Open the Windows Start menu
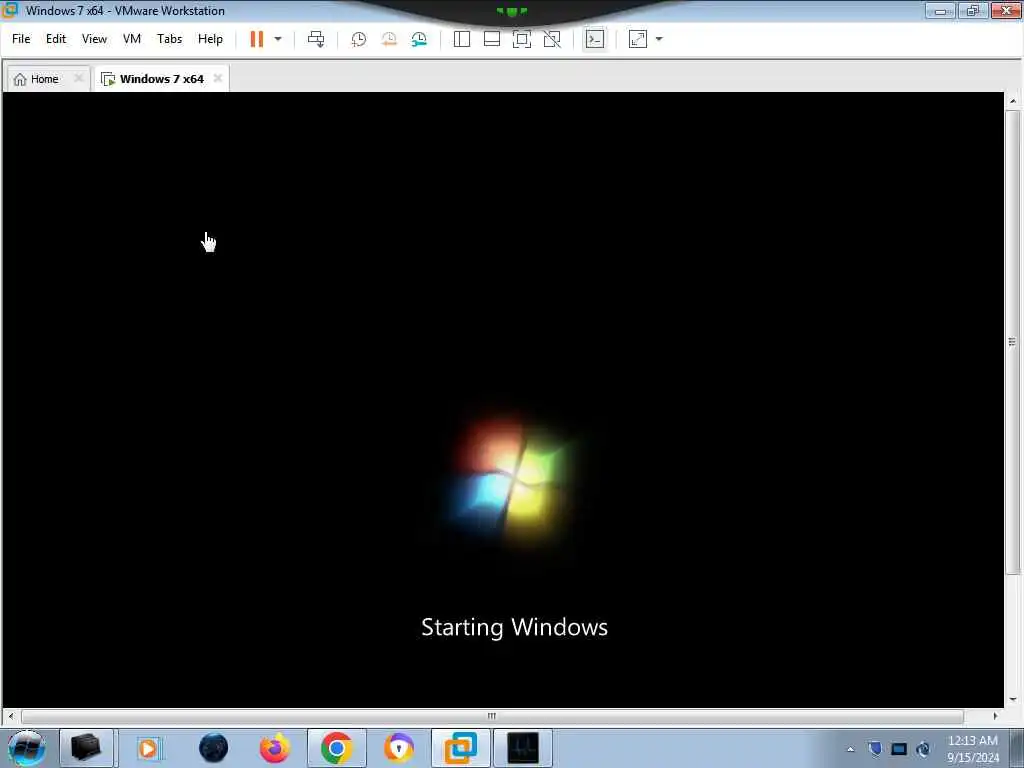This screenshot has height=768, width=1024. 27,748
